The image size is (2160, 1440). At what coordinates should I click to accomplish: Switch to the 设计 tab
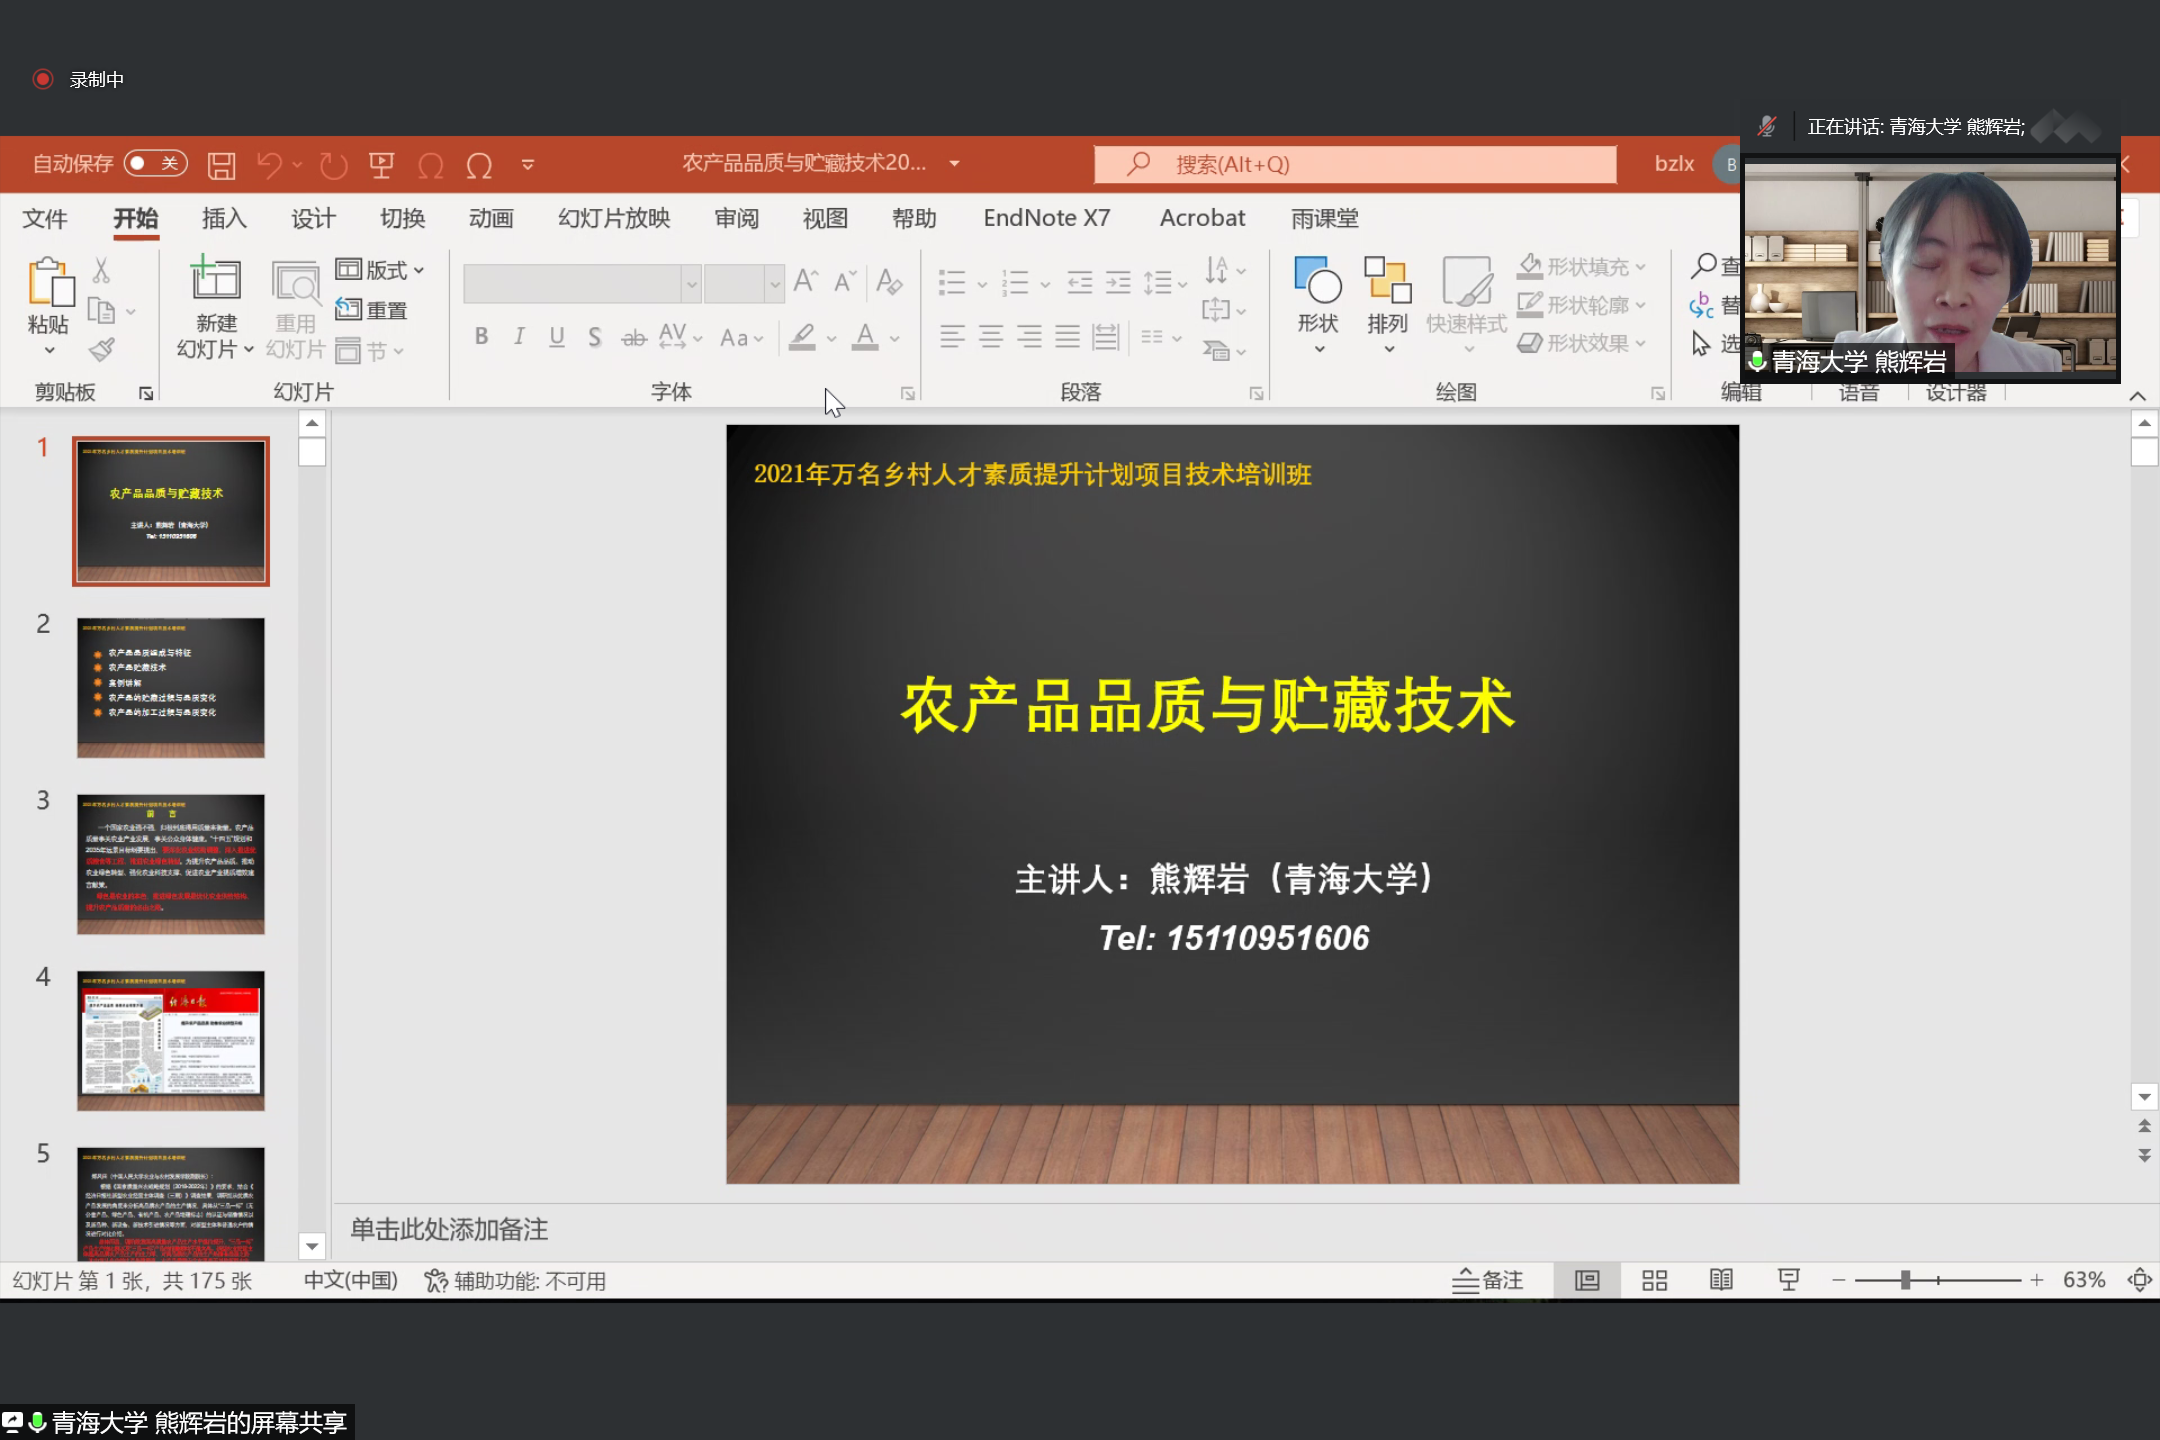(313, 218)
